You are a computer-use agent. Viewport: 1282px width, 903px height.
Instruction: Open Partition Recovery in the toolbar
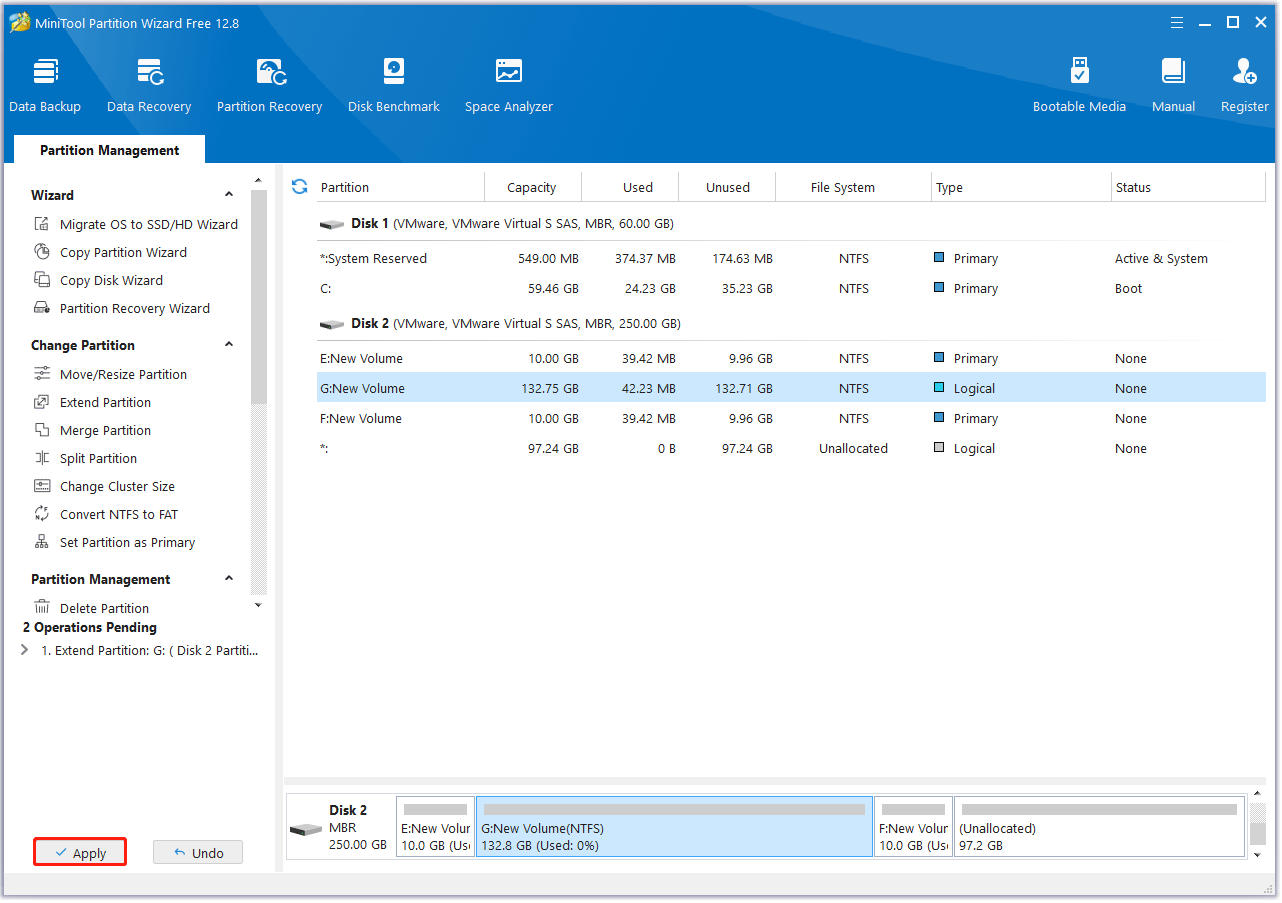pos(269,85)
